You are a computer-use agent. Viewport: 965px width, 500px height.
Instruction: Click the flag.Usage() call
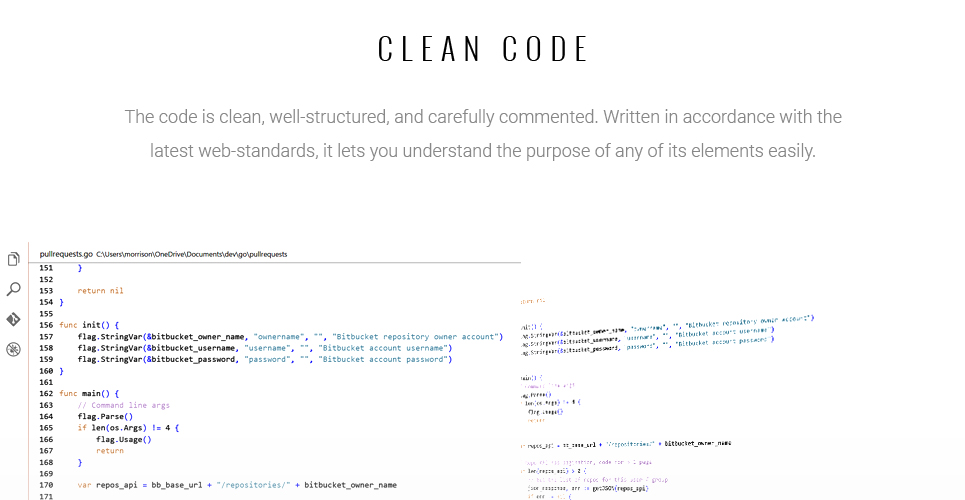124,439
